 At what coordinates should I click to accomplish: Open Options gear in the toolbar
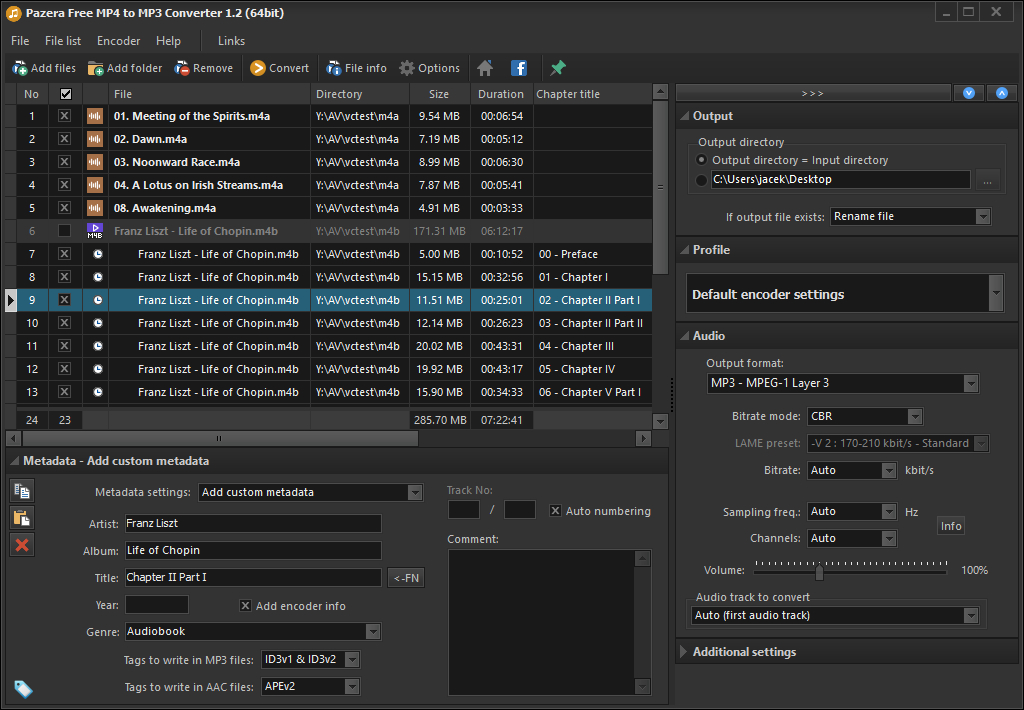coord(429,68)
